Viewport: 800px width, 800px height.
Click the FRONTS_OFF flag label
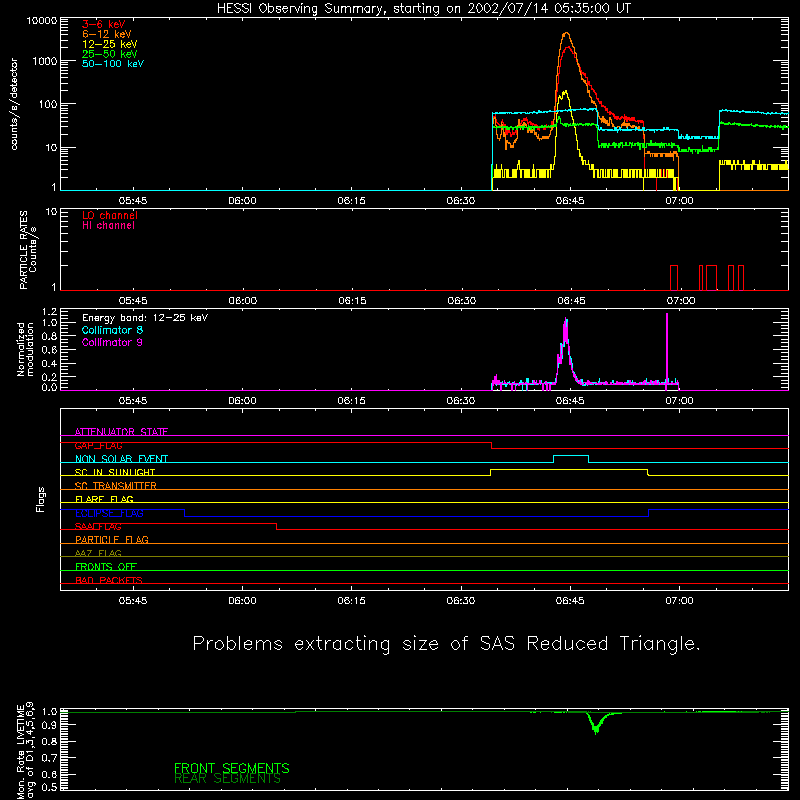click(106, 567)
